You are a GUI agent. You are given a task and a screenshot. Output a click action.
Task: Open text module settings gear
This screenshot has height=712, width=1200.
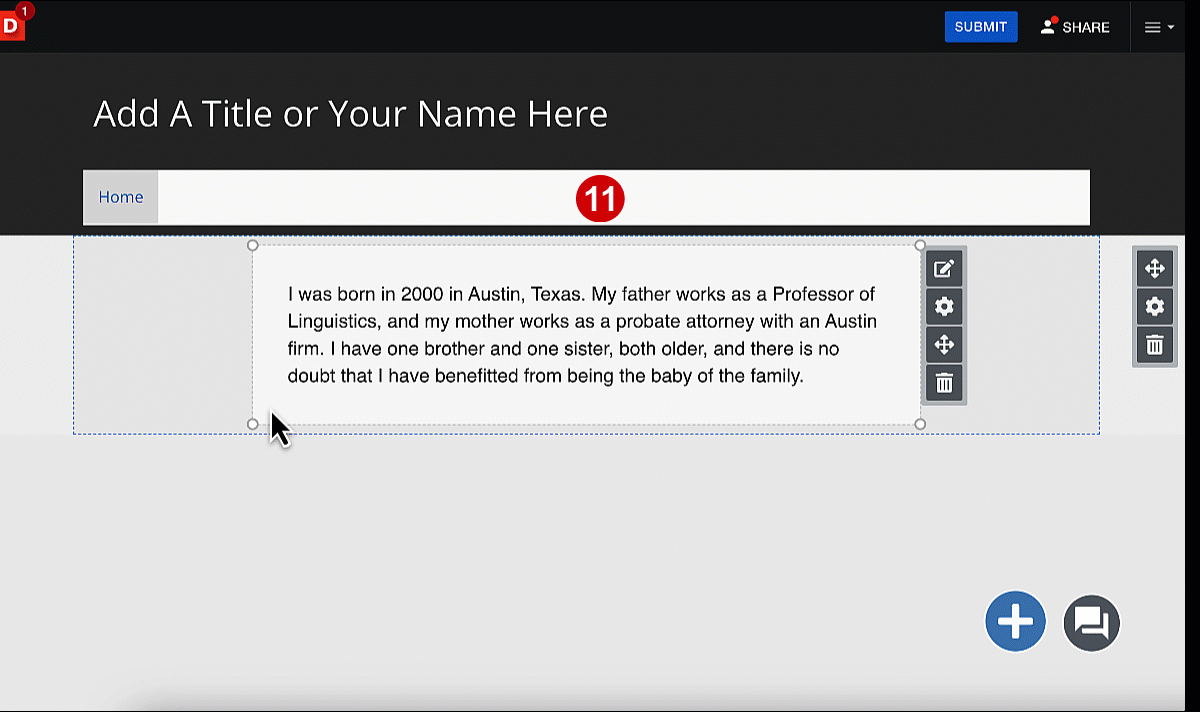pos(944,306)
